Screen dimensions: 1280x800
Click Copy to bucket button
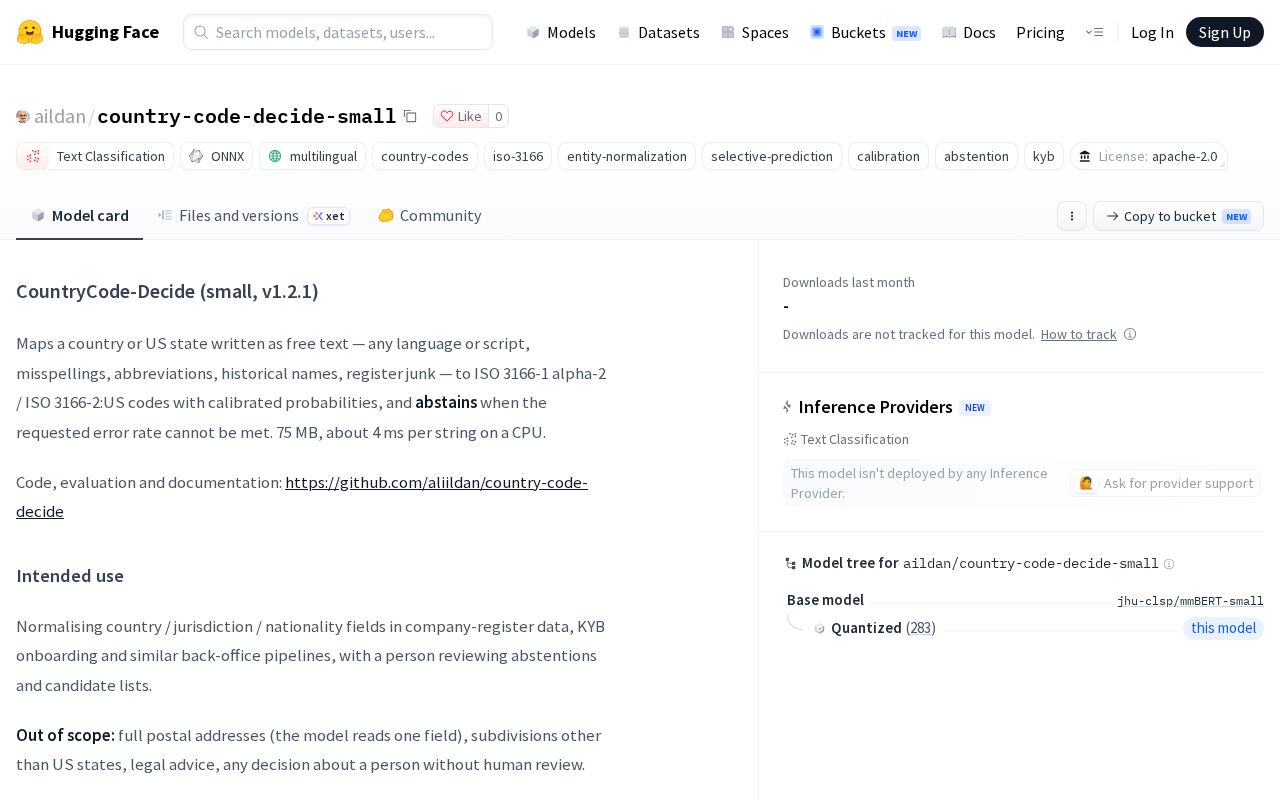point(1178,216)
